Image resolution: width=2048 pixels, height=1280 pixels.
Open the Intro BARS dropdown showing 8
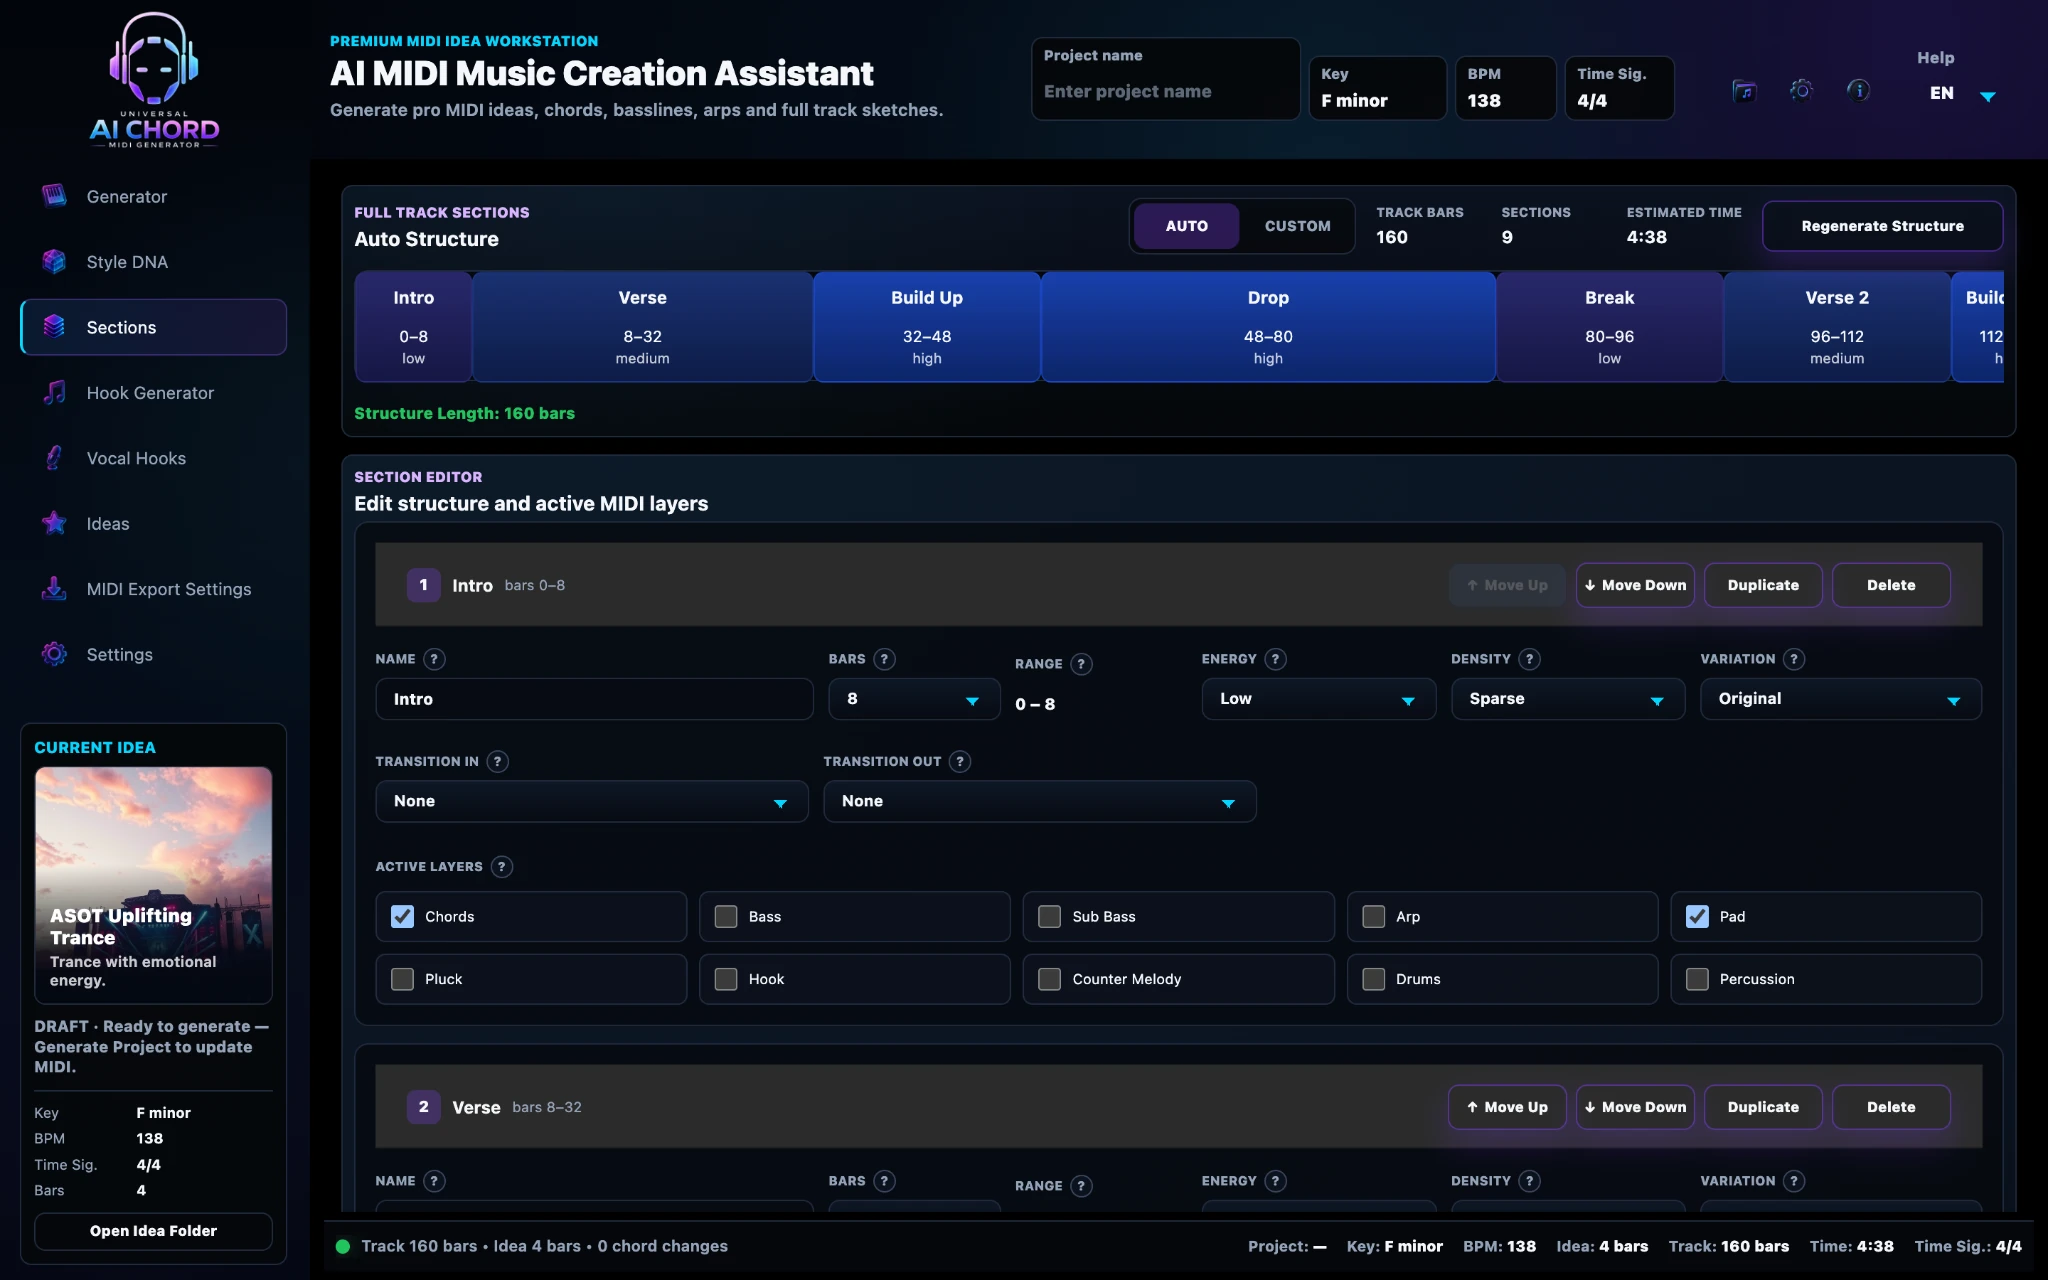tap(914, 699)
